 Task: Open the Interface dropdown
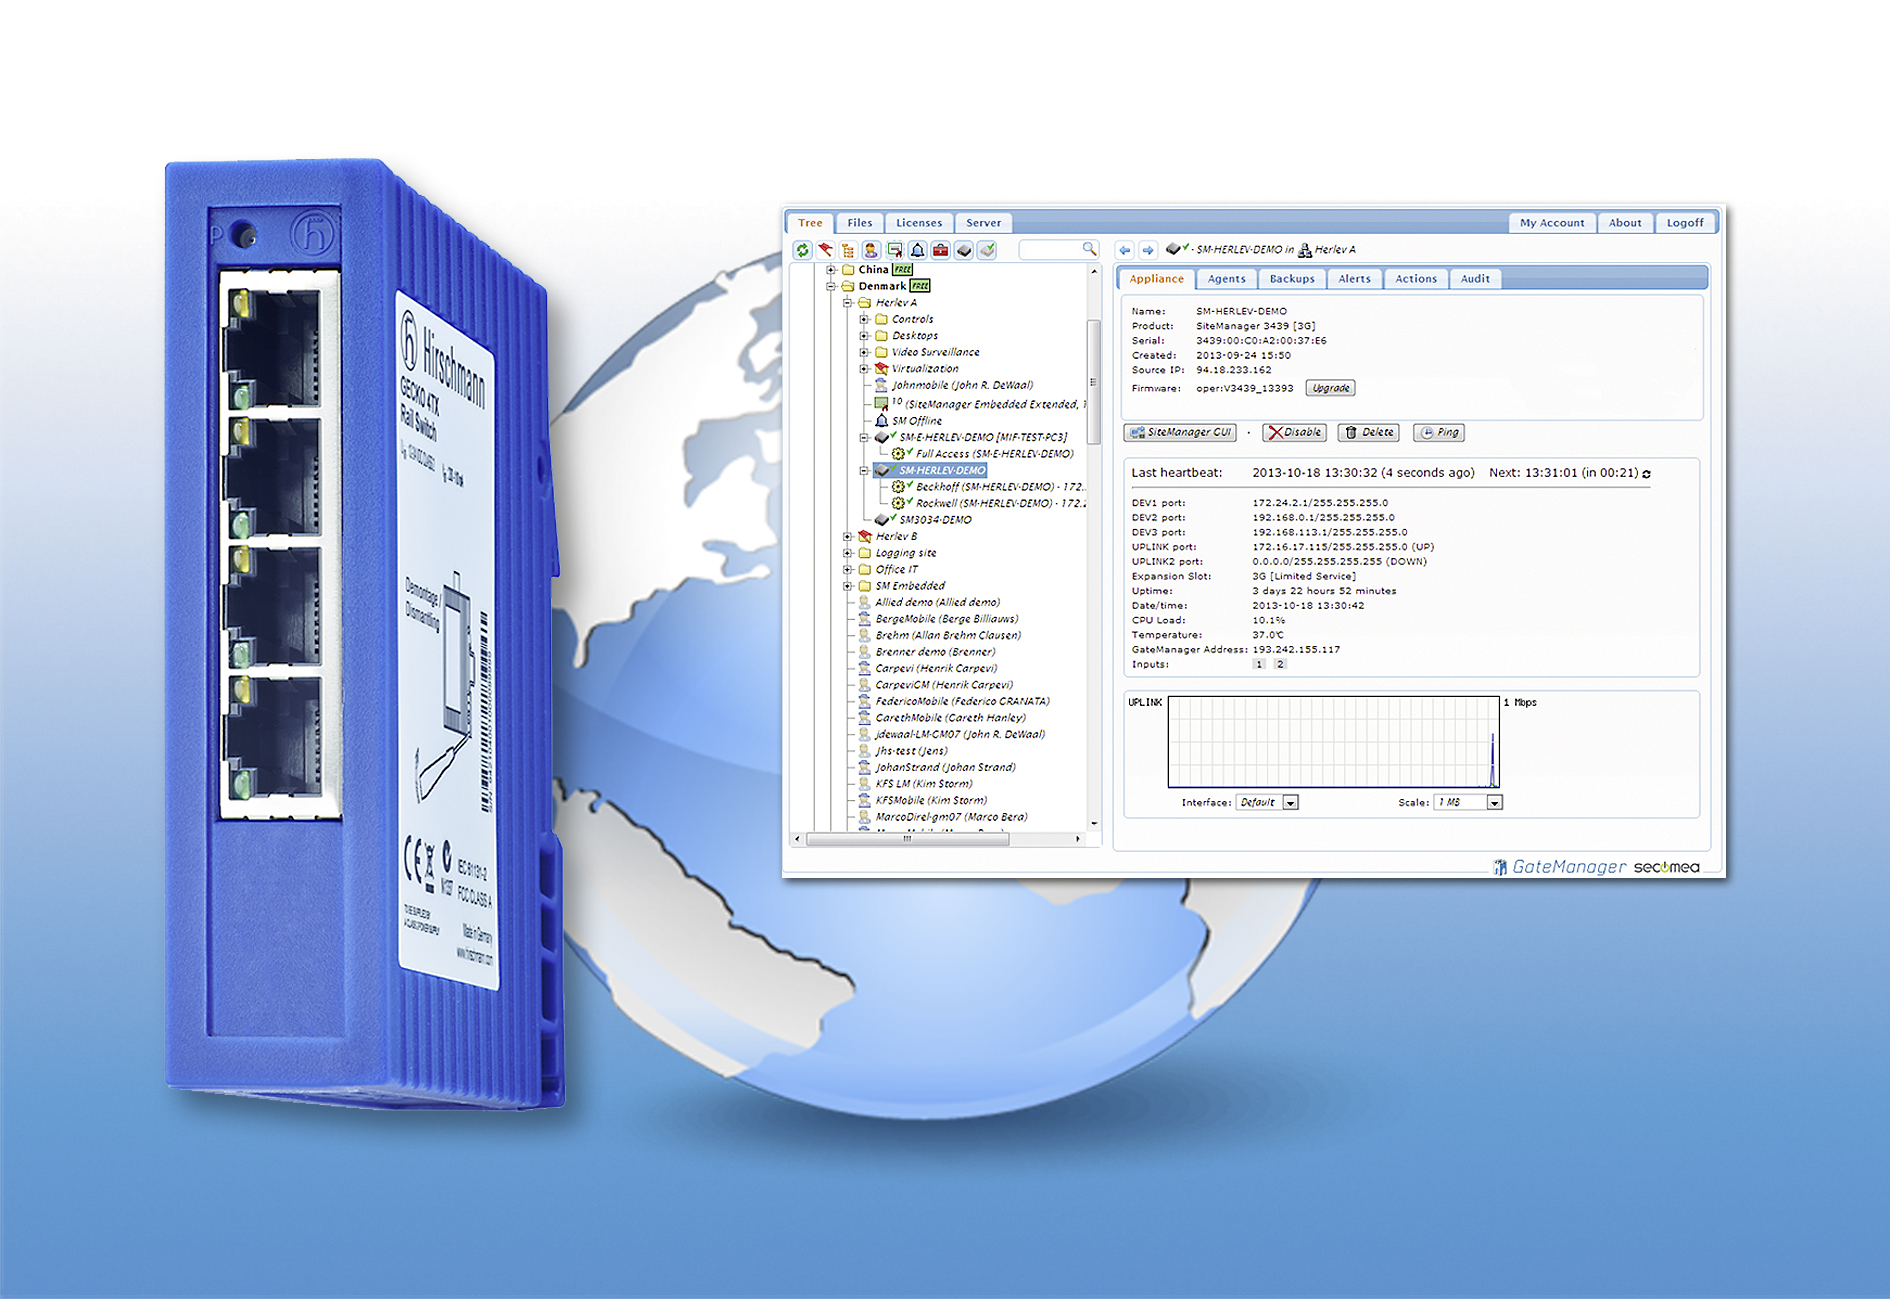(1267, 803)
